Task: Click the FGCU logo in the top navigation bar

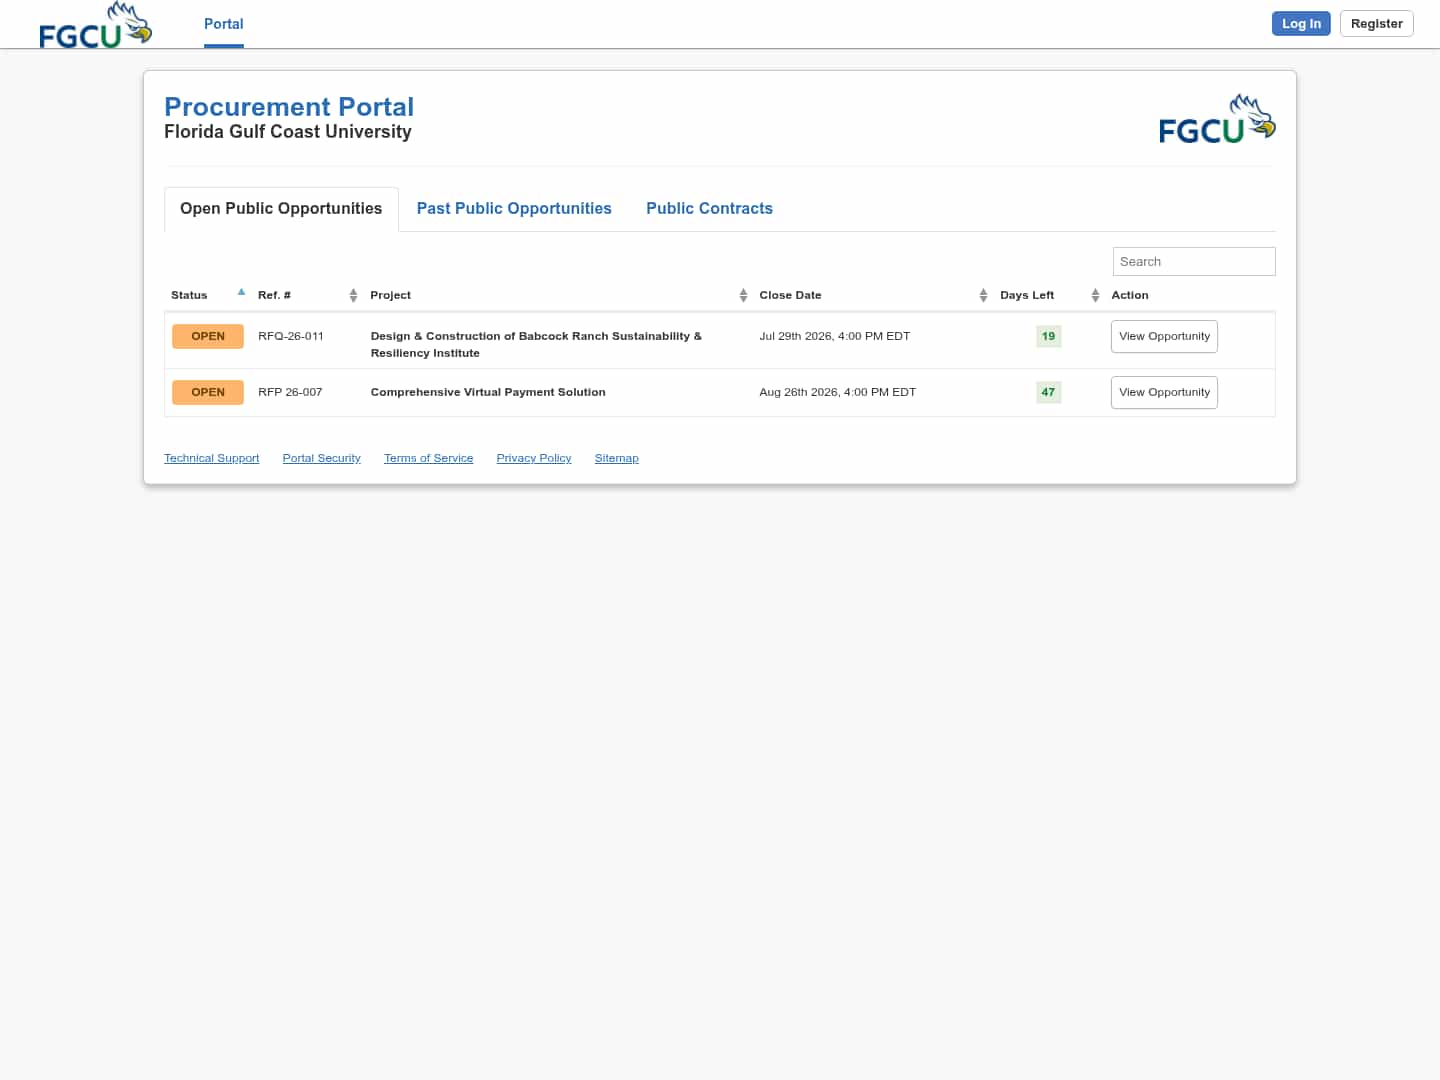Action: [x=95, y=25]
